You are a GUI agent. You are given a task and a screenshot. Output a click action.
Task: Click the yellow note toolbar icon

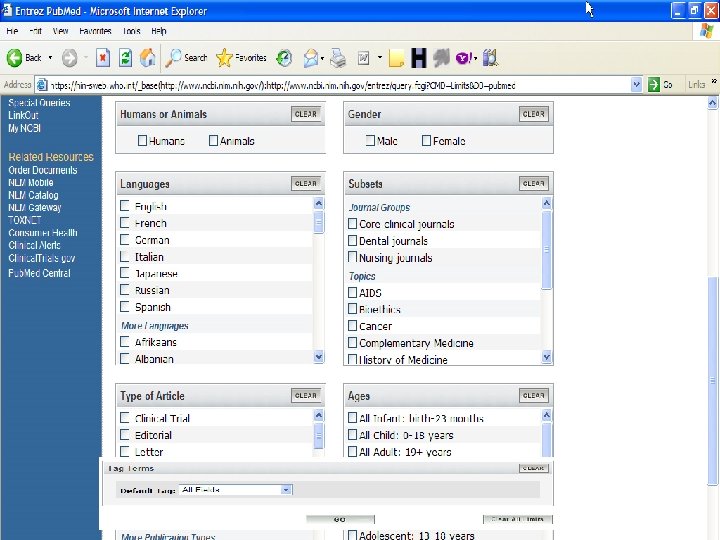pos(396,58)
